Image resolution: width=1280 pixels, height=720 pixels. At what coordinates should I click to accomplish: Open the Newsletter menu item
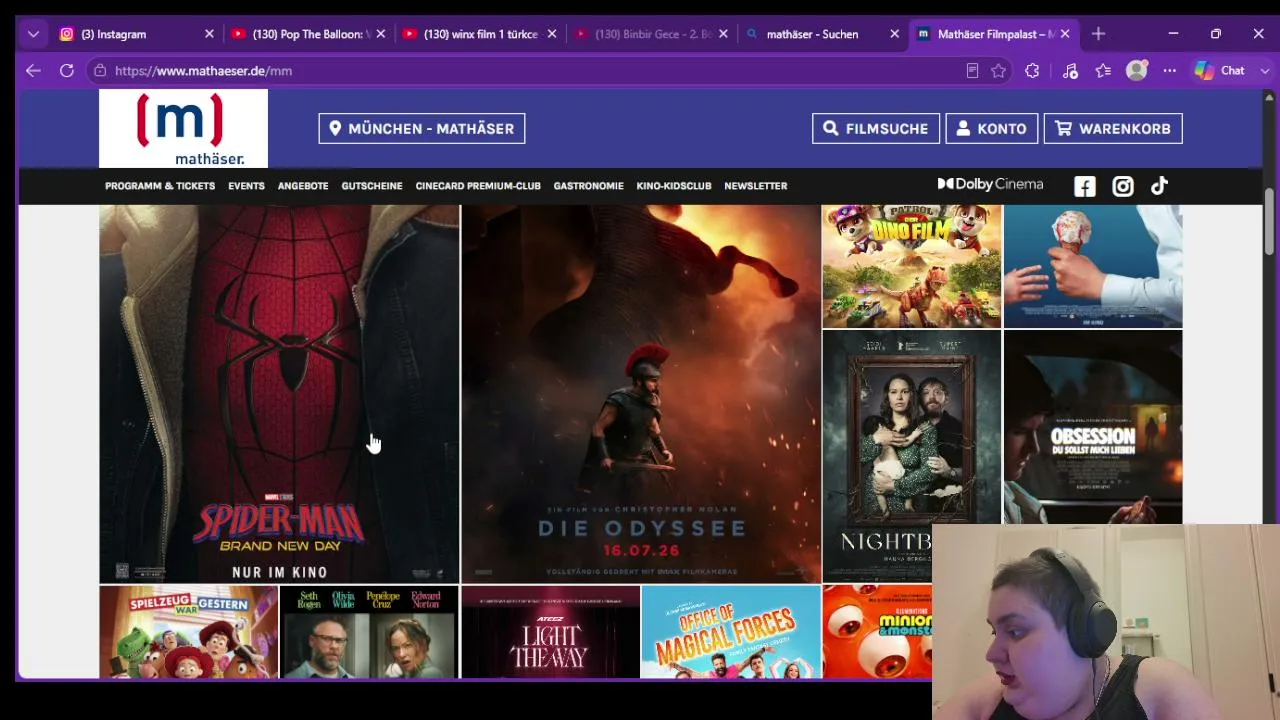[756, 186]
